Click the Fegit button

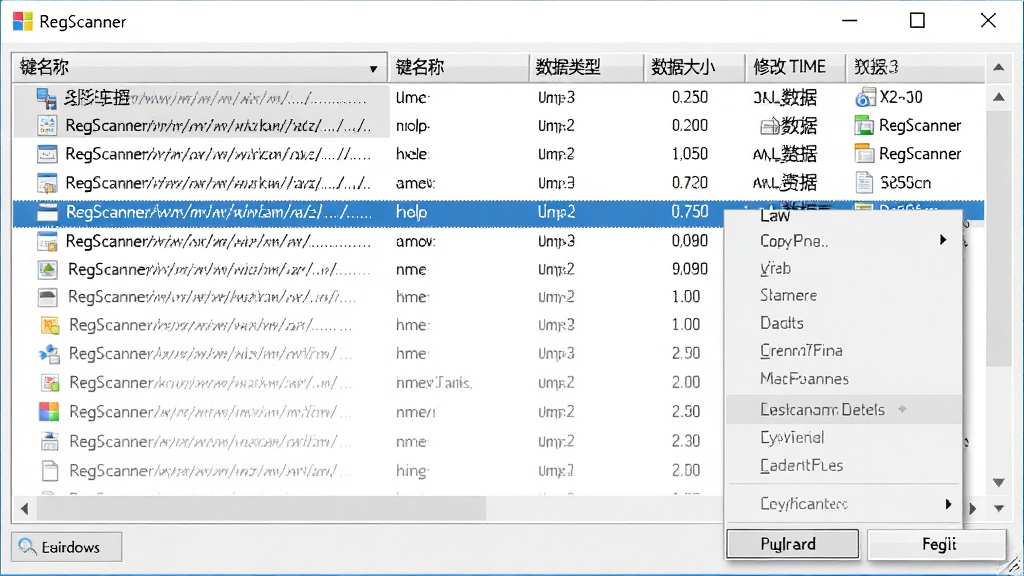click(937, 544)
